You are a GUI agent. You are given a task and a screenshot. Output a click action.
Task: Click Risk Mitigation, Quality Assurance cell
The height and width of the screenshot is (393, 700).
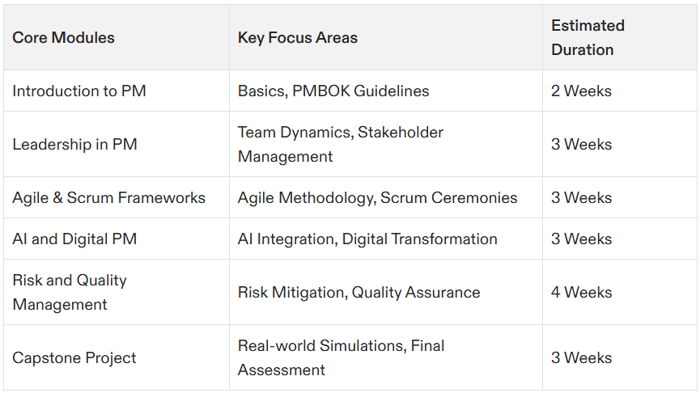click(x=386, y=292)
